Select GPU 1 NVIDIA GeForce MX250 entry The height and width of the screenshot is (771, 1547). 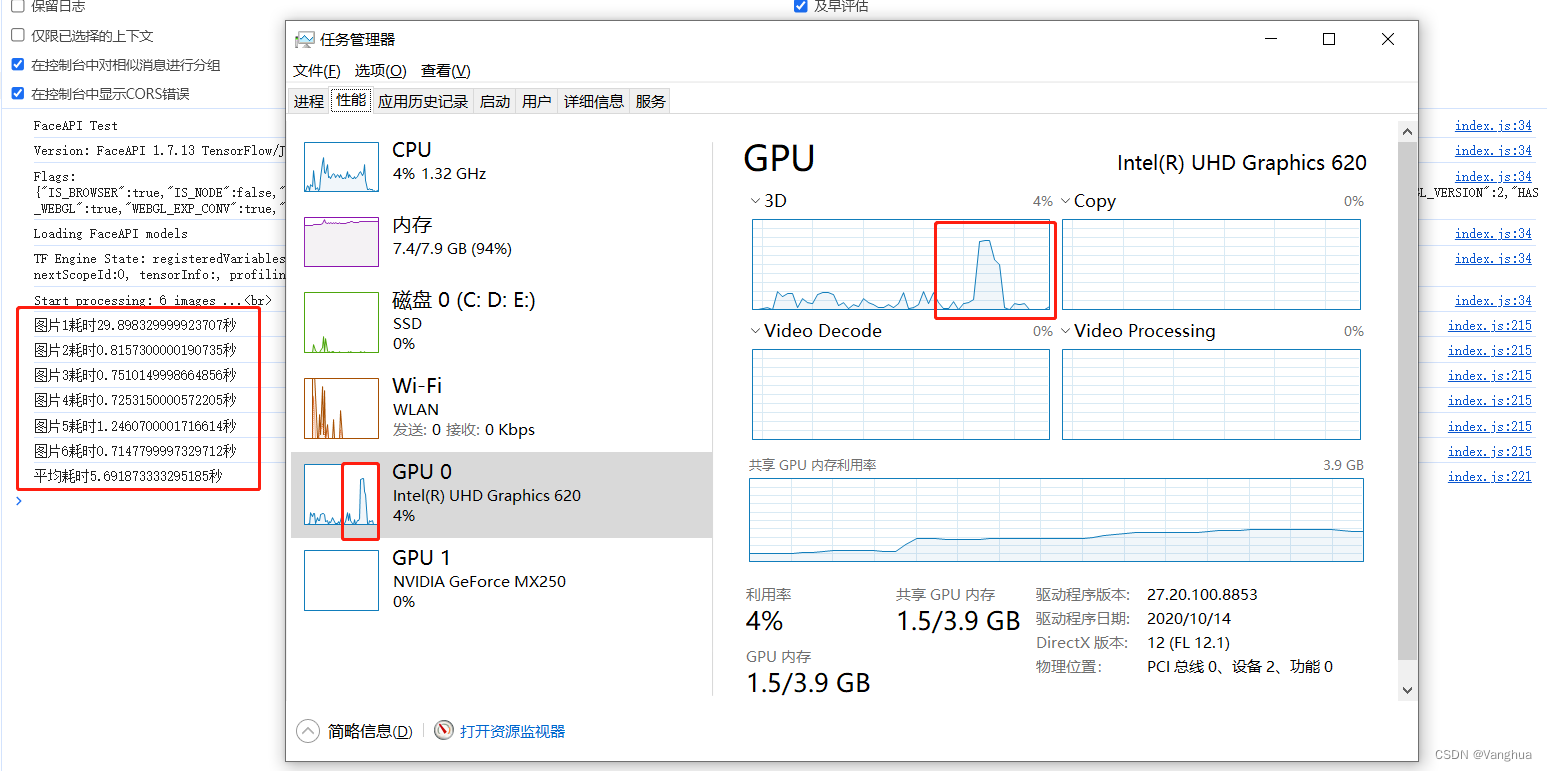click(x=501, y=580)
